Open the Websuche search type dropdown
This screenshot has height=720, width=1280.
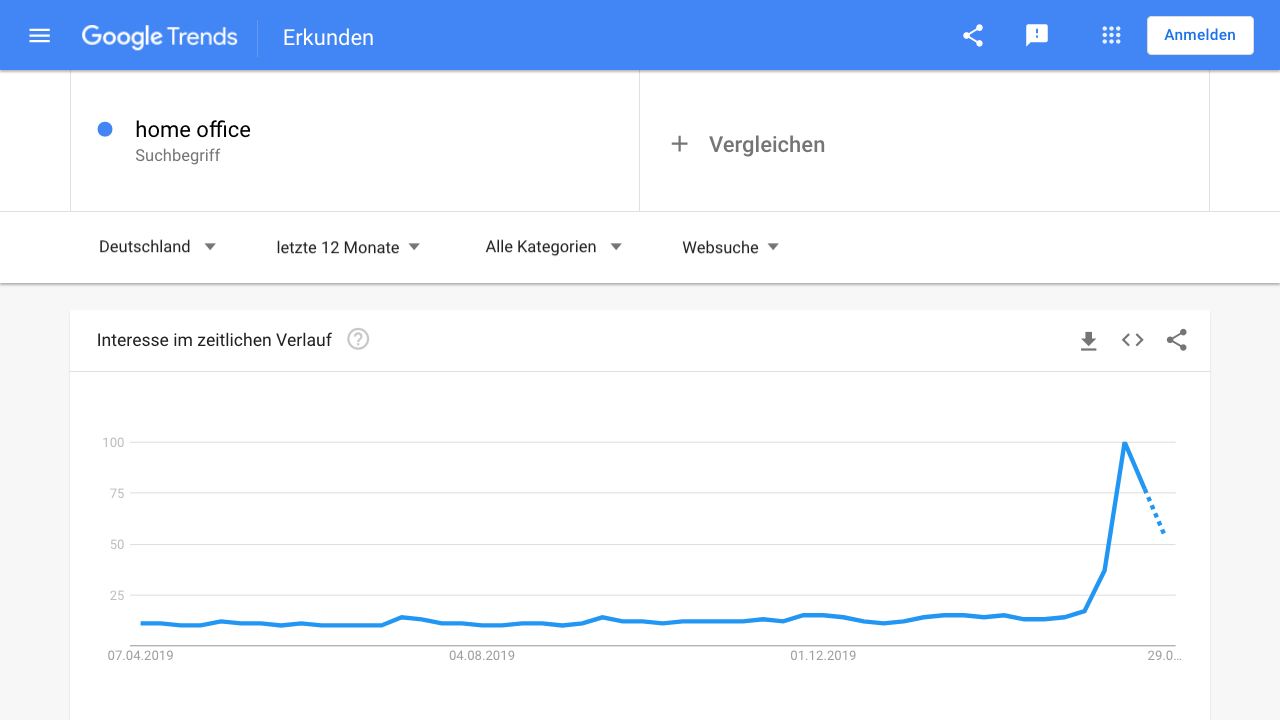point(730,247)
